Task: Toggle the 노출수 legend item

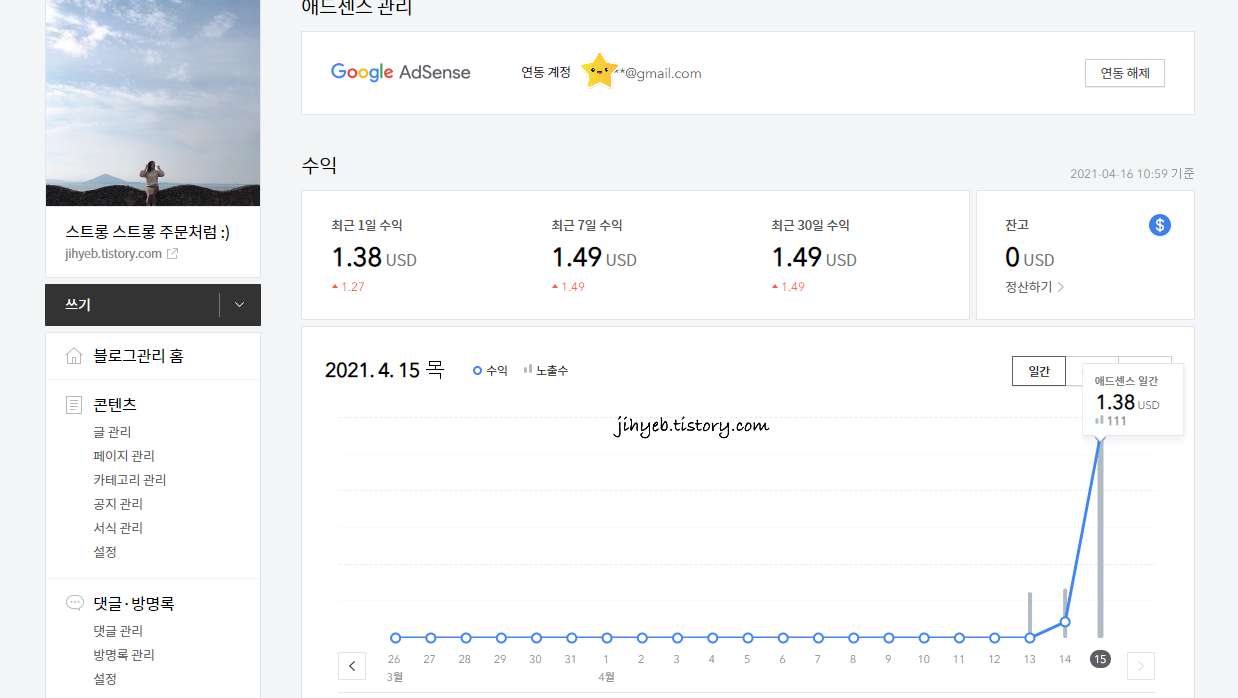Action: click(x=546, y=371)
